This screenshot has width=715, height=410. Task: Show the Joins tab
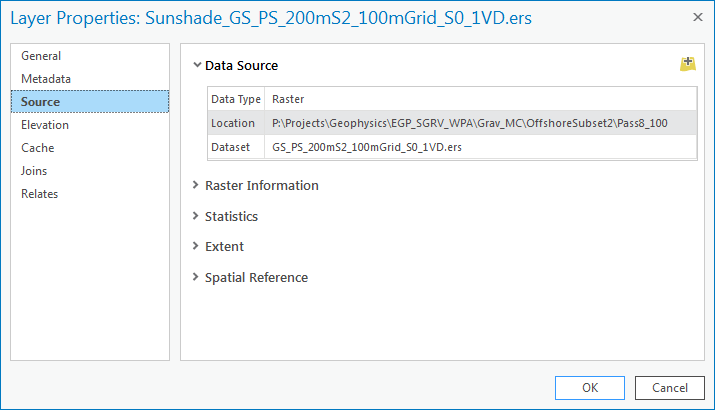(x=34, y=171)
